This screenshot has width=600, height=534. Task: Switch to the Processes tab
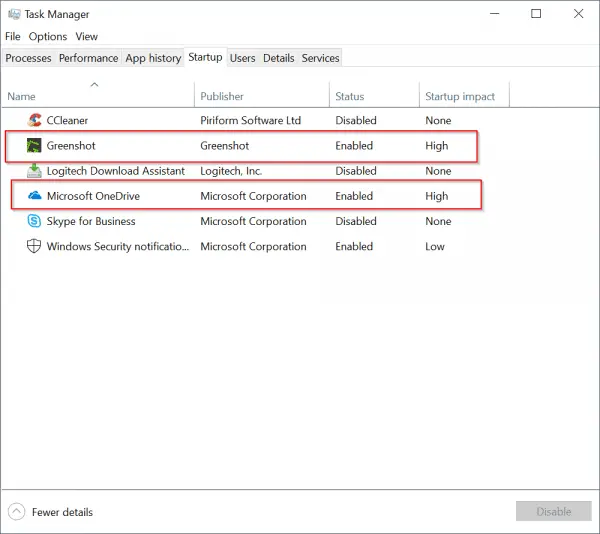pos(28,58)
